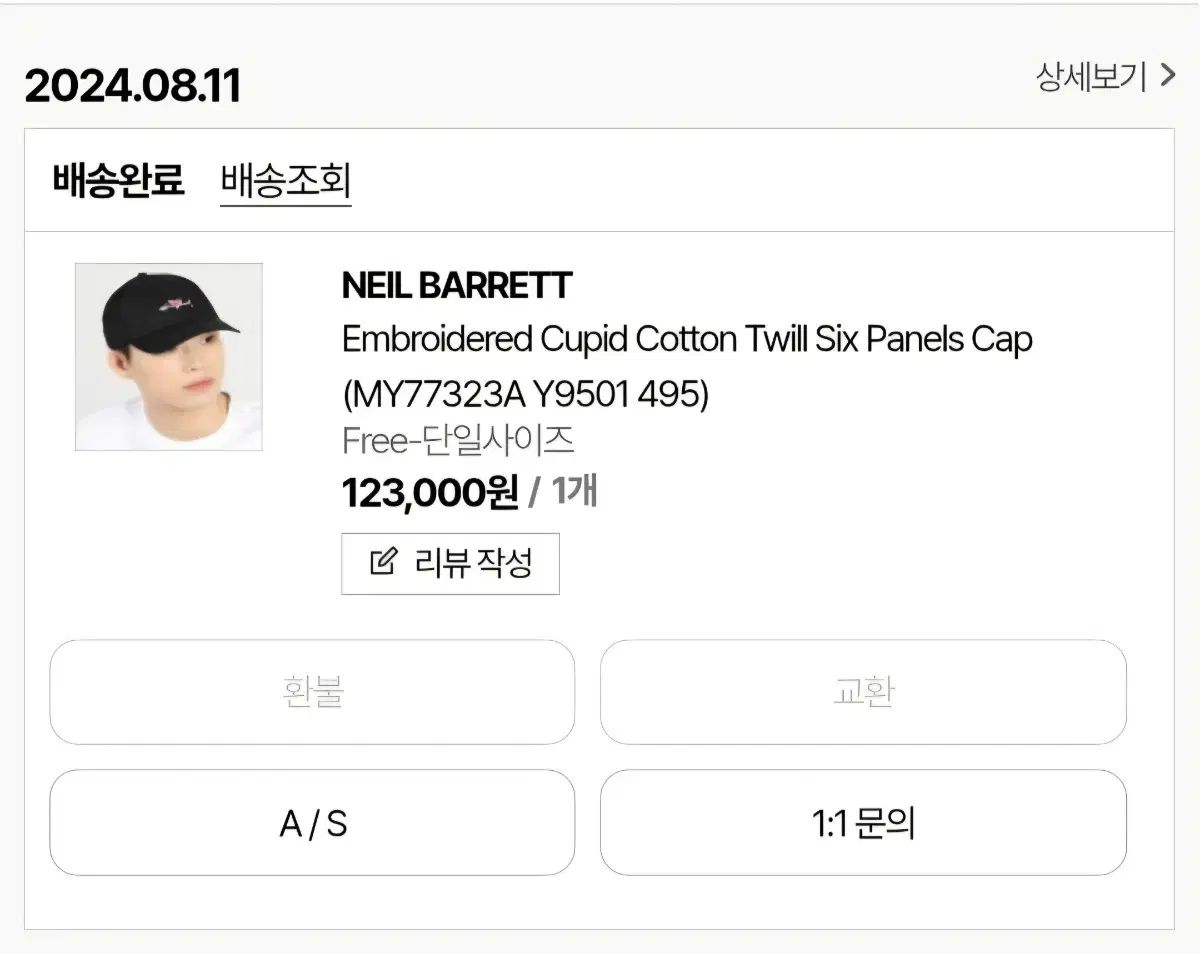Open the 1:1 문의 inquiry button
This screenshot has width=1200, height=954.
click(x=863, y=823)
